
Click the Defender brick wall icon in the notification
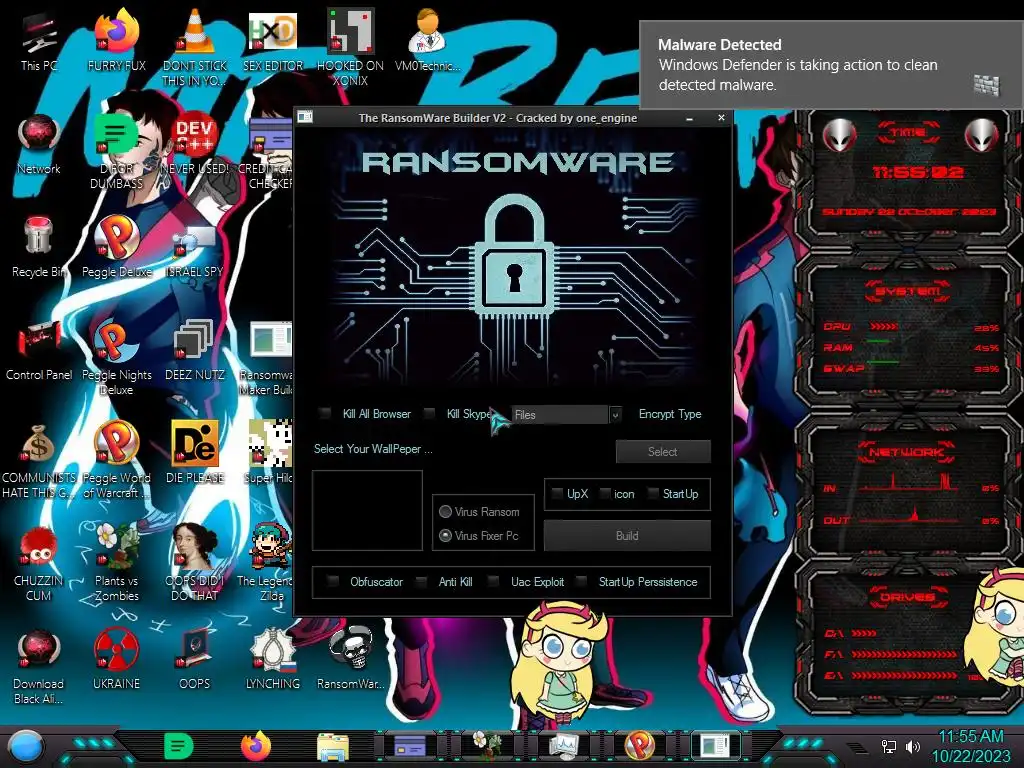coord(986,85)
